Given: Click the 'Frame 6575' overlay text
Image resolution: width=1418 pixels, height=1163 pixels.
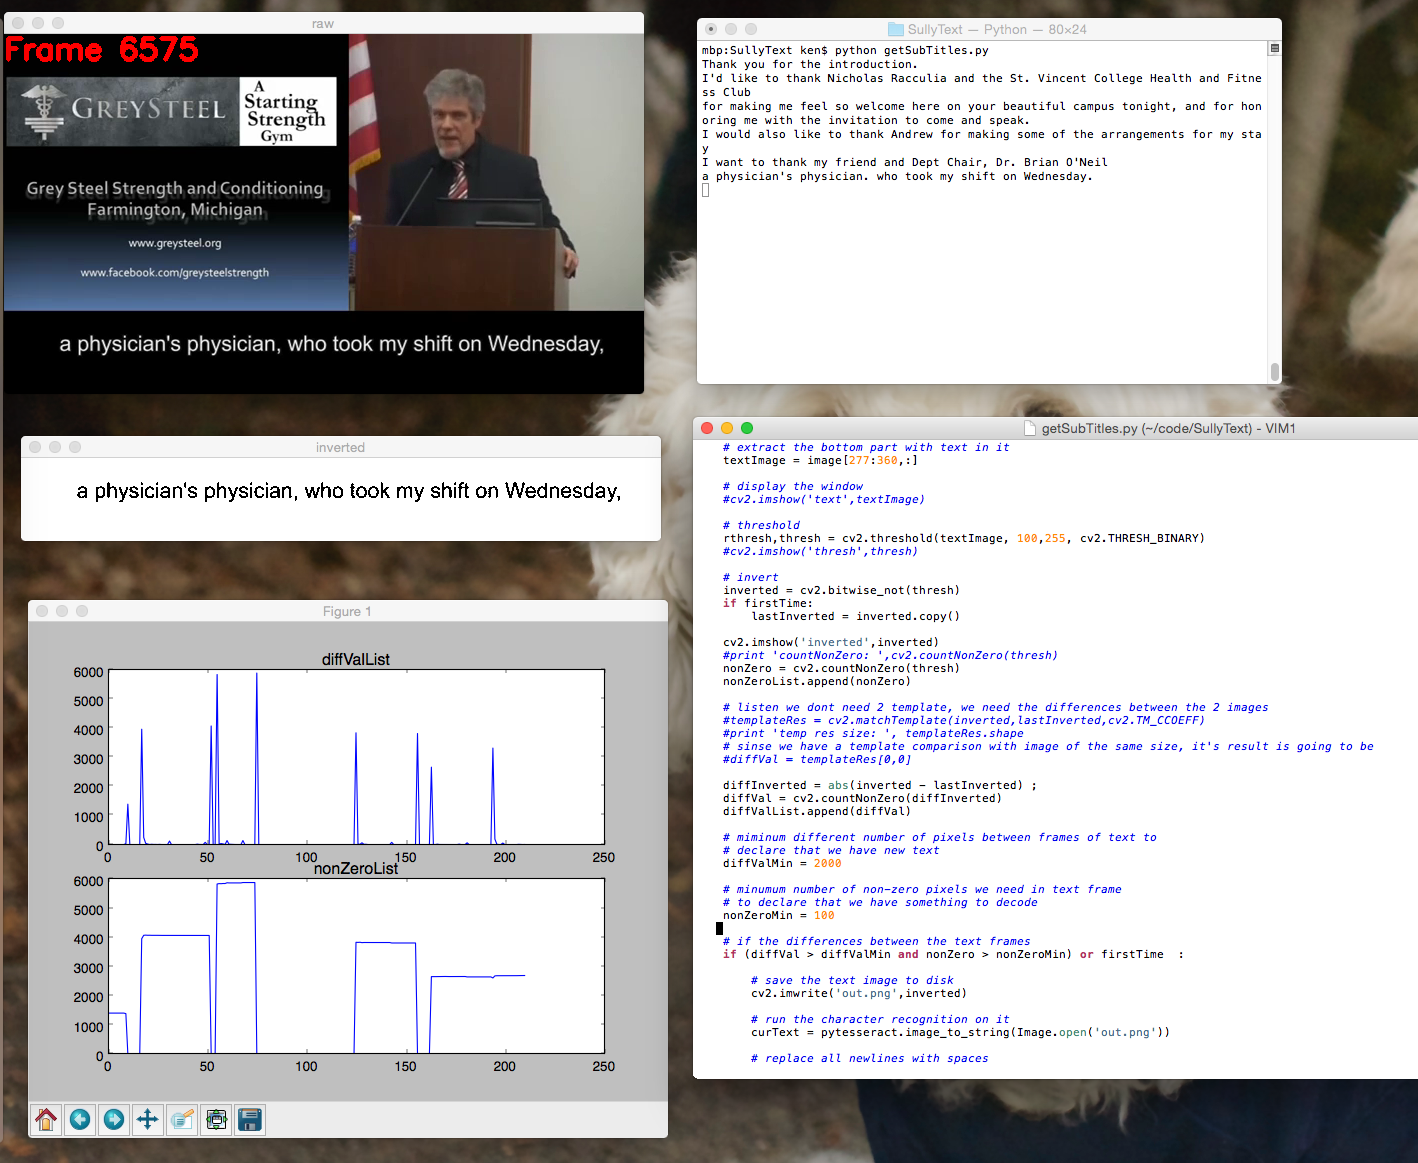Looking at the screenshot, I should tap(102, 50).
